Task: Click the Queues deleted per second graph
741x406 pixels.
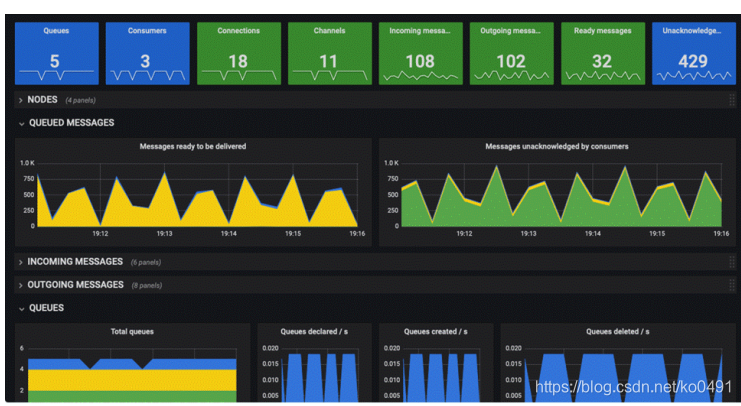Action: point(623,376)
